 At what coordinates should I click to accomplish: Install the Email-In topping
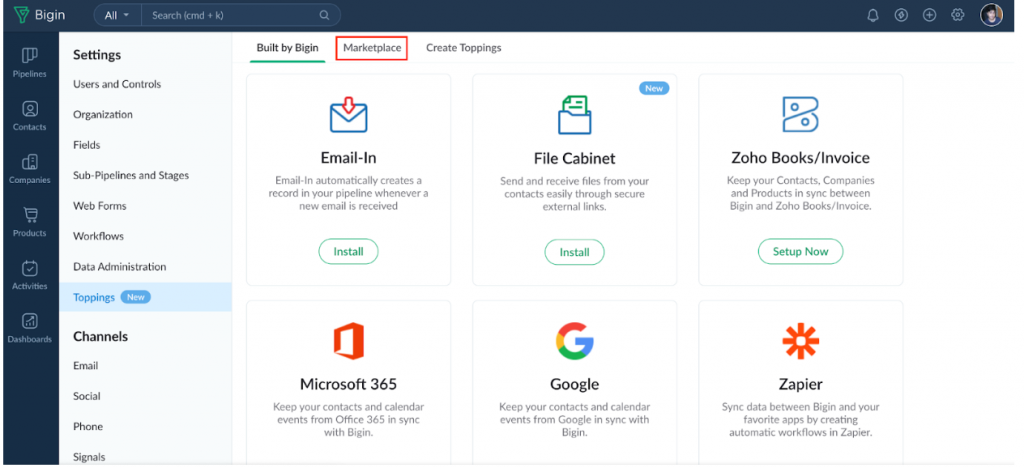[x=348, y=251]
